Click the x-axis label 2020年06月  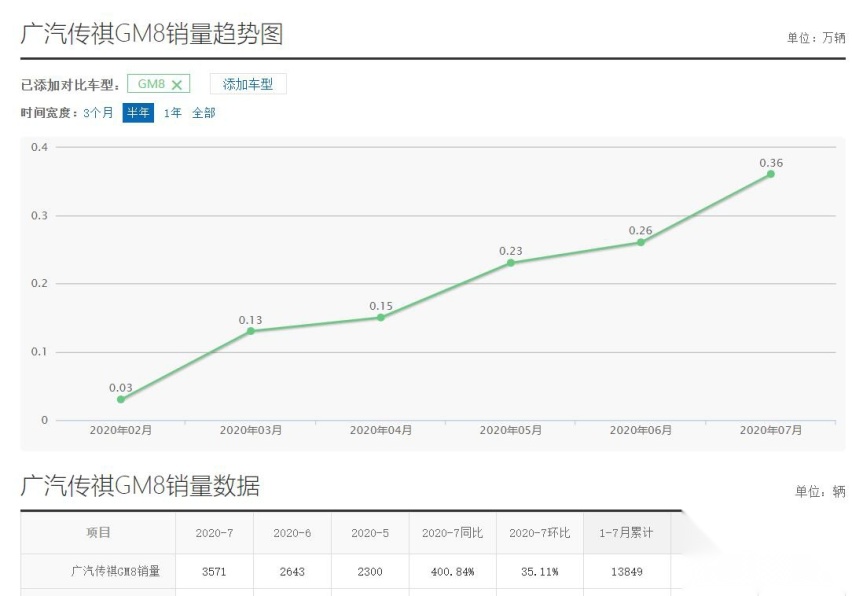tap(641, 430)
